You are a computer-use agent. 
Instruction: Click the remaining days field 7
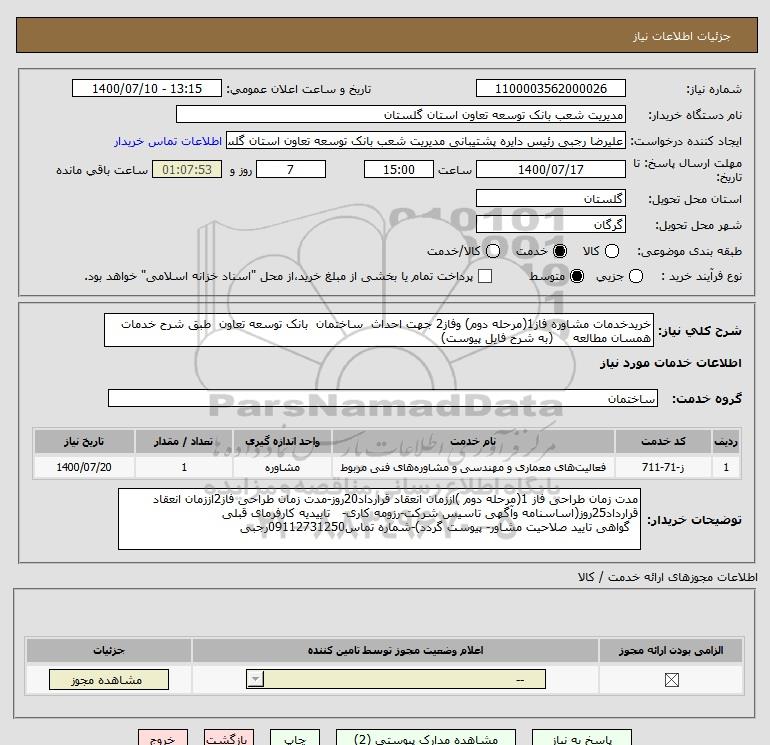[291, 169]
